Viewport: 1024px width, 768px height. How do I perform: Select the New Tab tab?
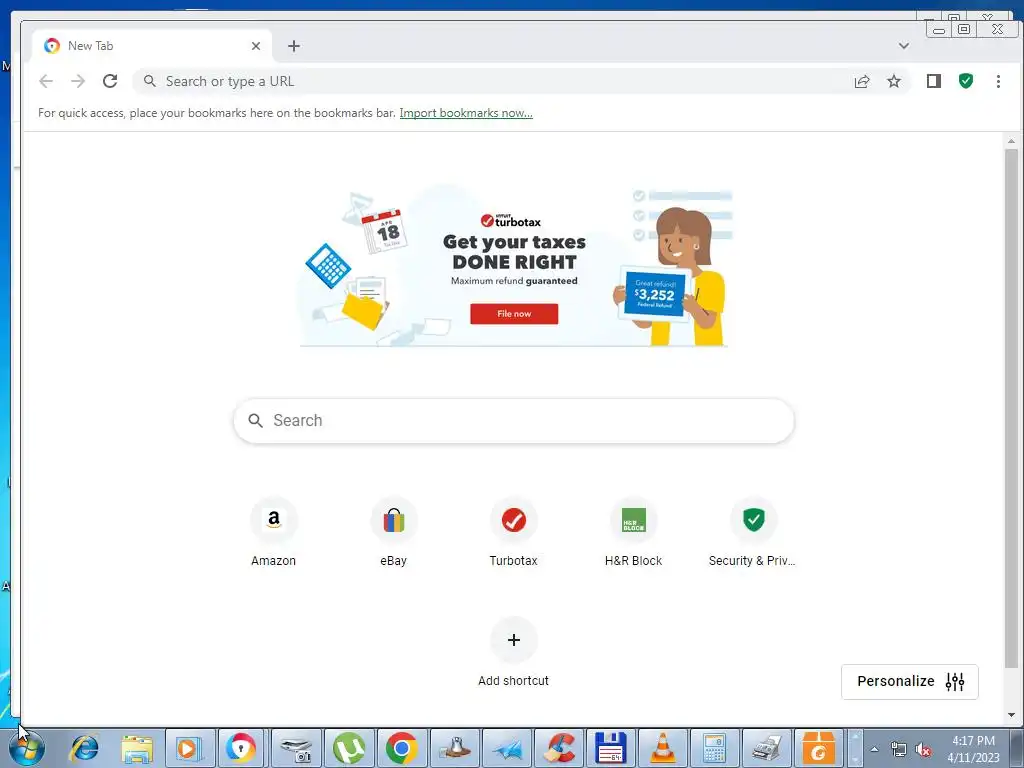(x=152, y=46)
